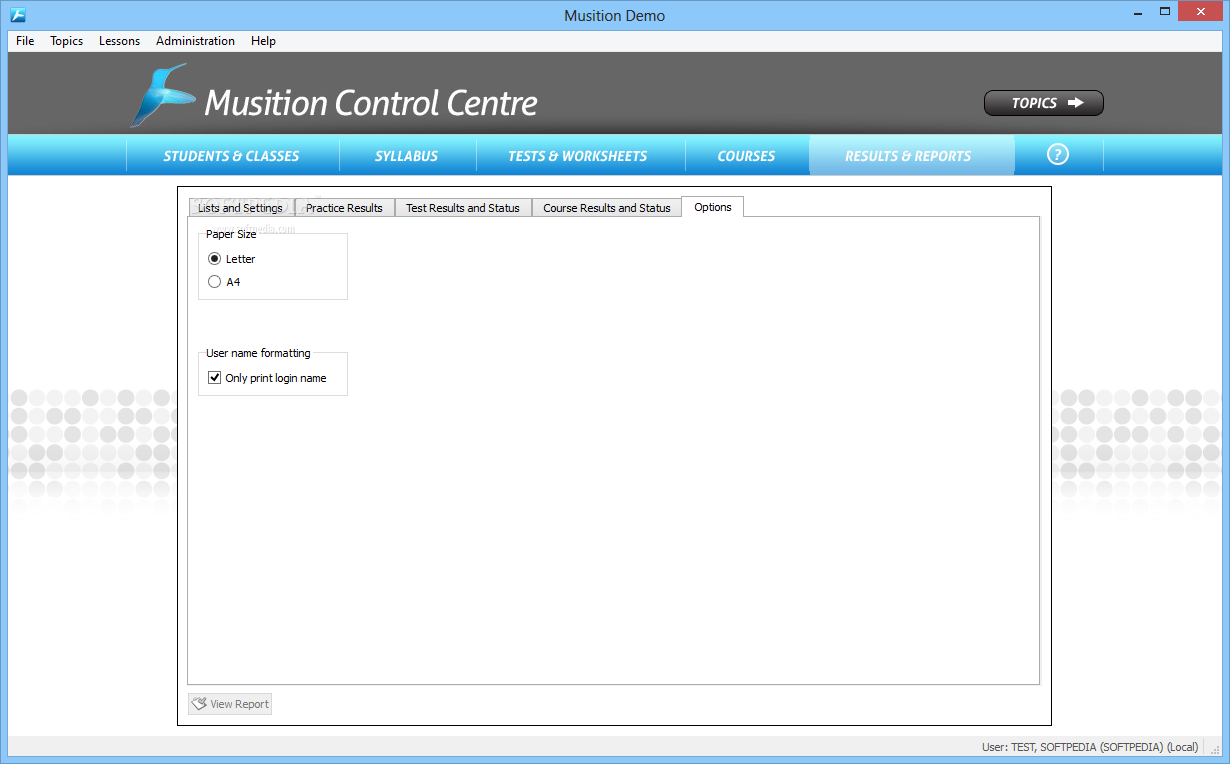1230x764 pixels.
Task: Click the Topics arrow button
Action: tap(1044, 103)
